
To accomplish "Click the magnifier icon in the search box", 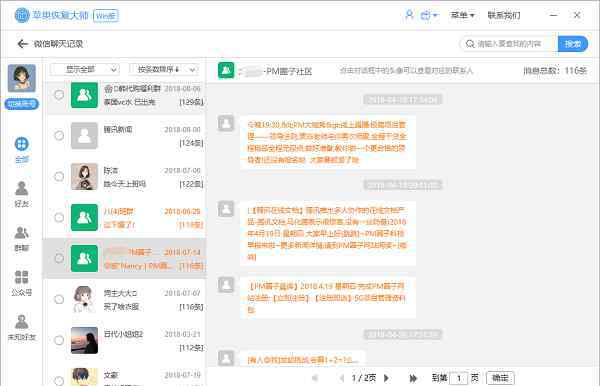I will click(x=470, y=44).
